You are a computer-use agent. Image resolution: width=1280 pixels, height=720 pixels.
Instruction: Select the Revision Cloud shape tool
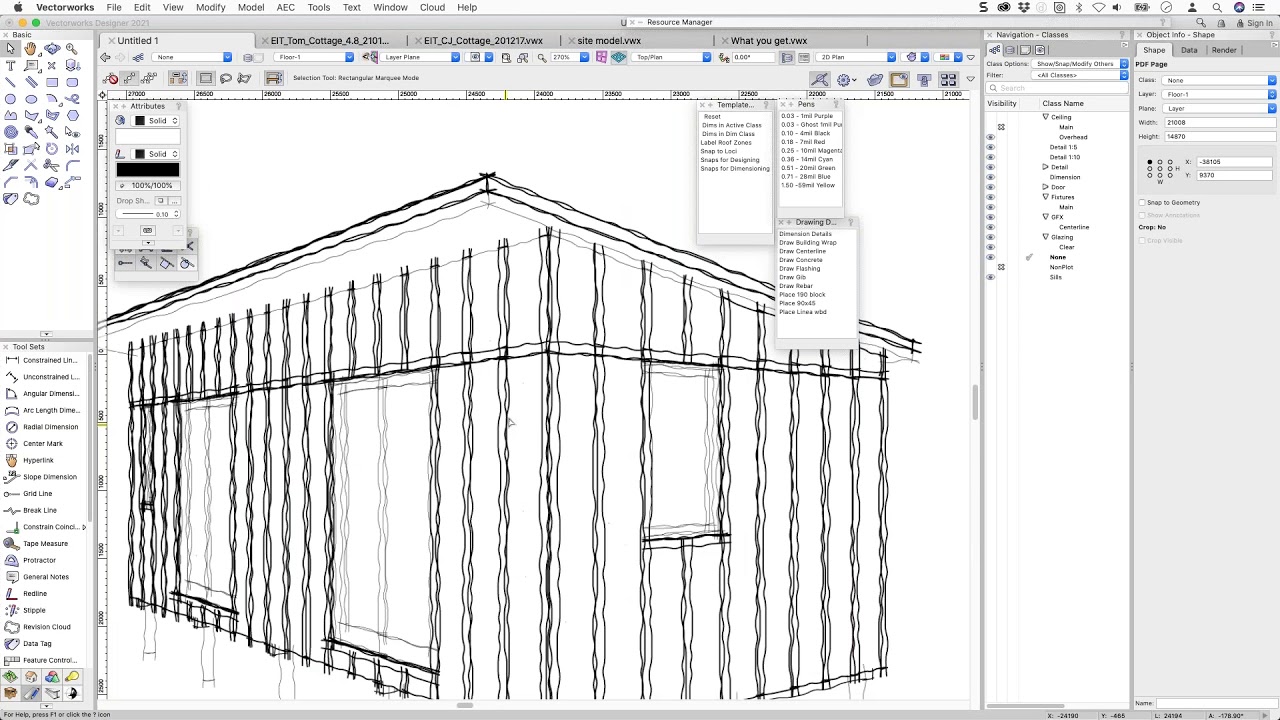click(31, 199)
